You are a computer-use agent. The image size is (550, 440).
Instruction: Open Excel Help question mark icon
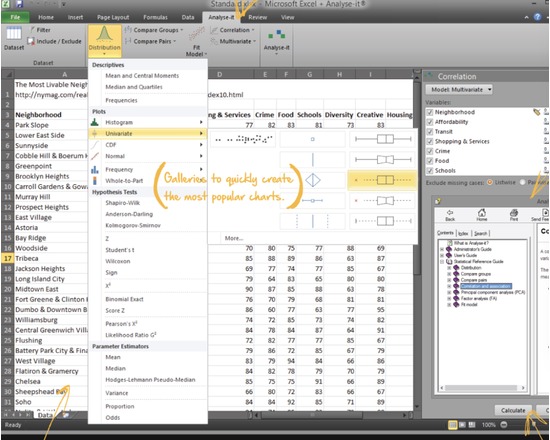pos(537,17)
